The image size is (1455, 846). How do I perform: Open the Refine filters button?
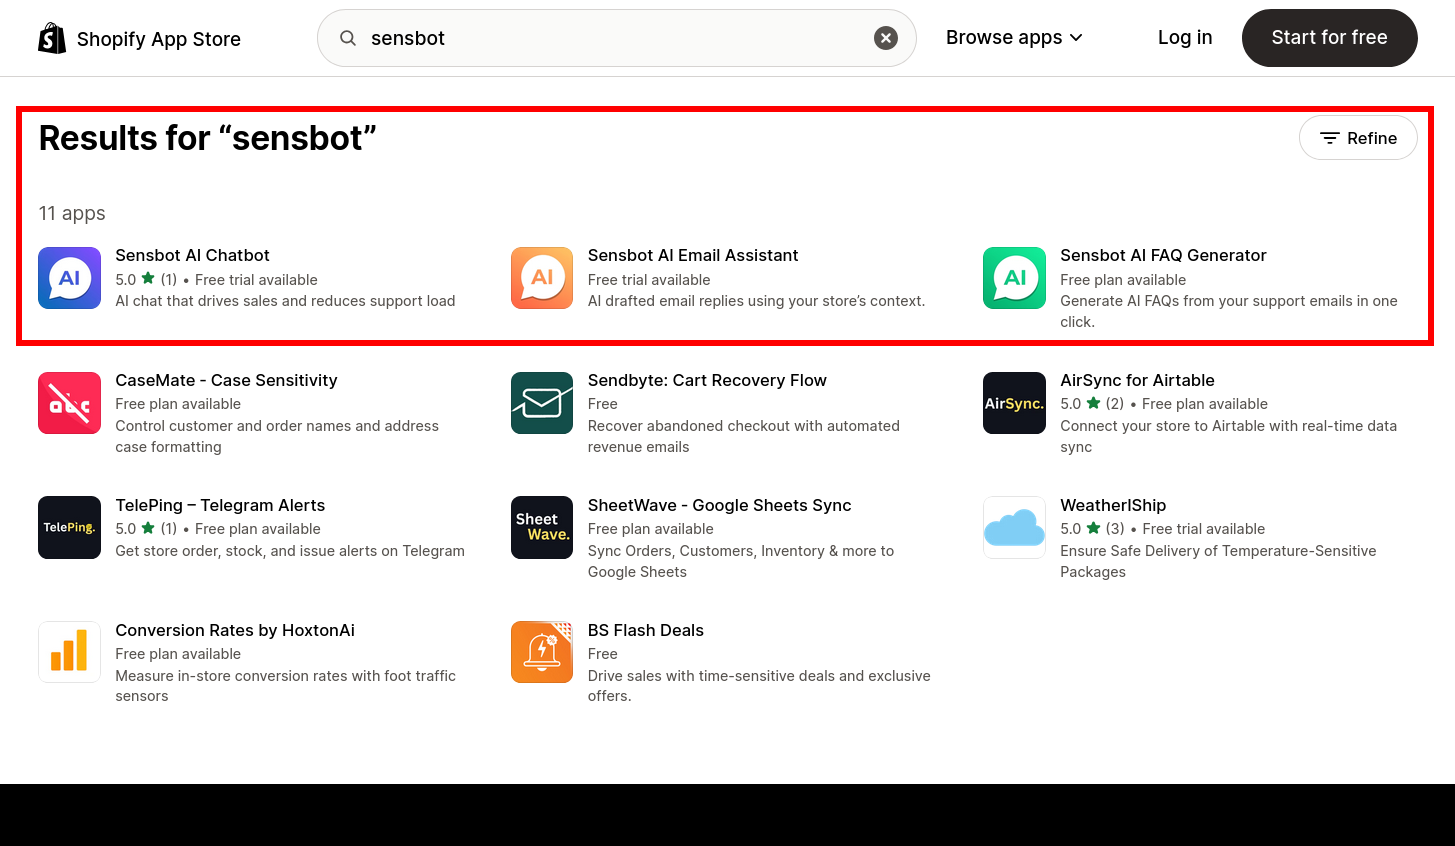1358,138
